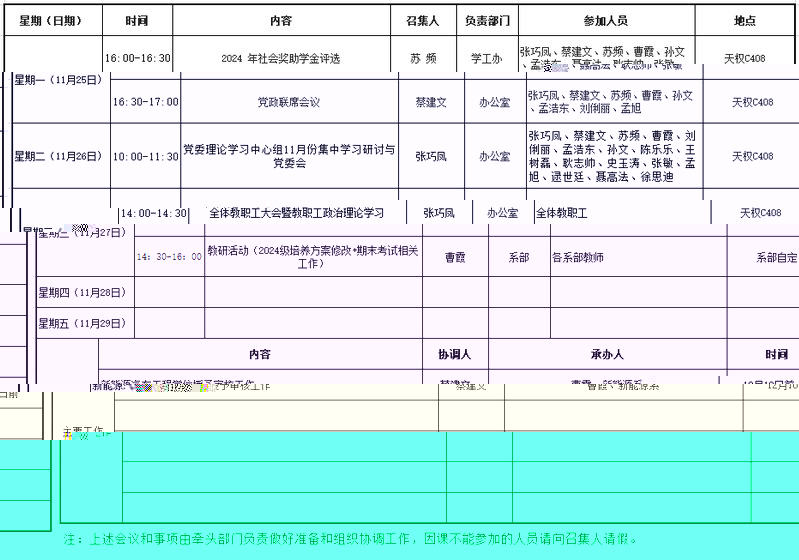This screenshot has height=560, width=799.
Task: Select the 星期五（11月29日） cell
Action: 85,323
